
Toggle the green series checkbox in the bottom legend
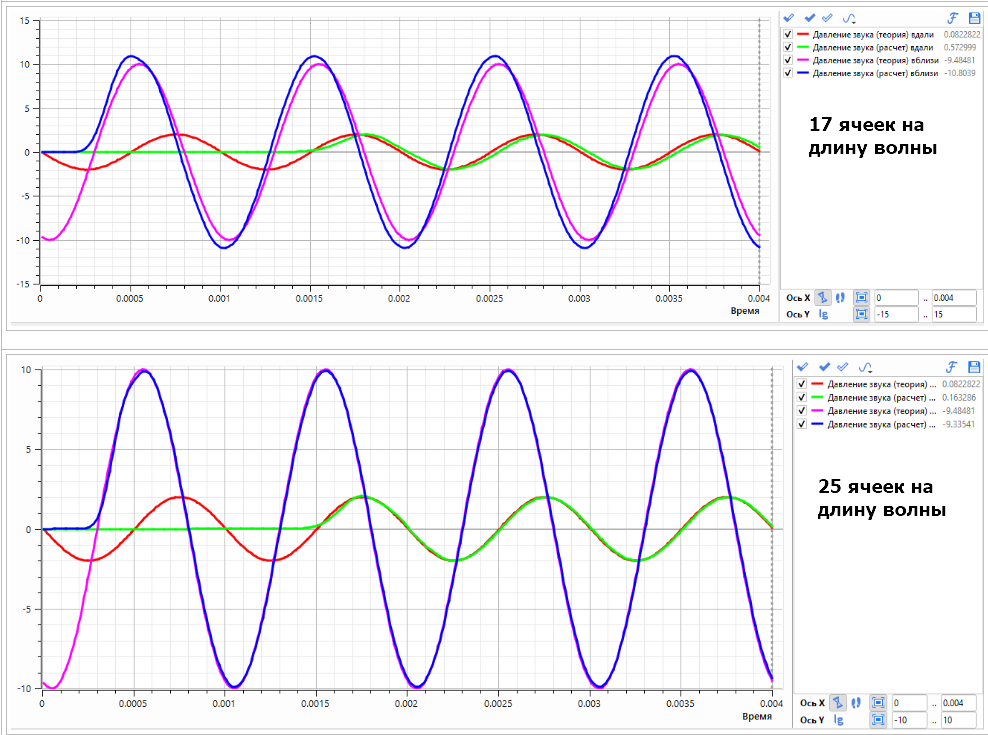[x=801, y=398]
